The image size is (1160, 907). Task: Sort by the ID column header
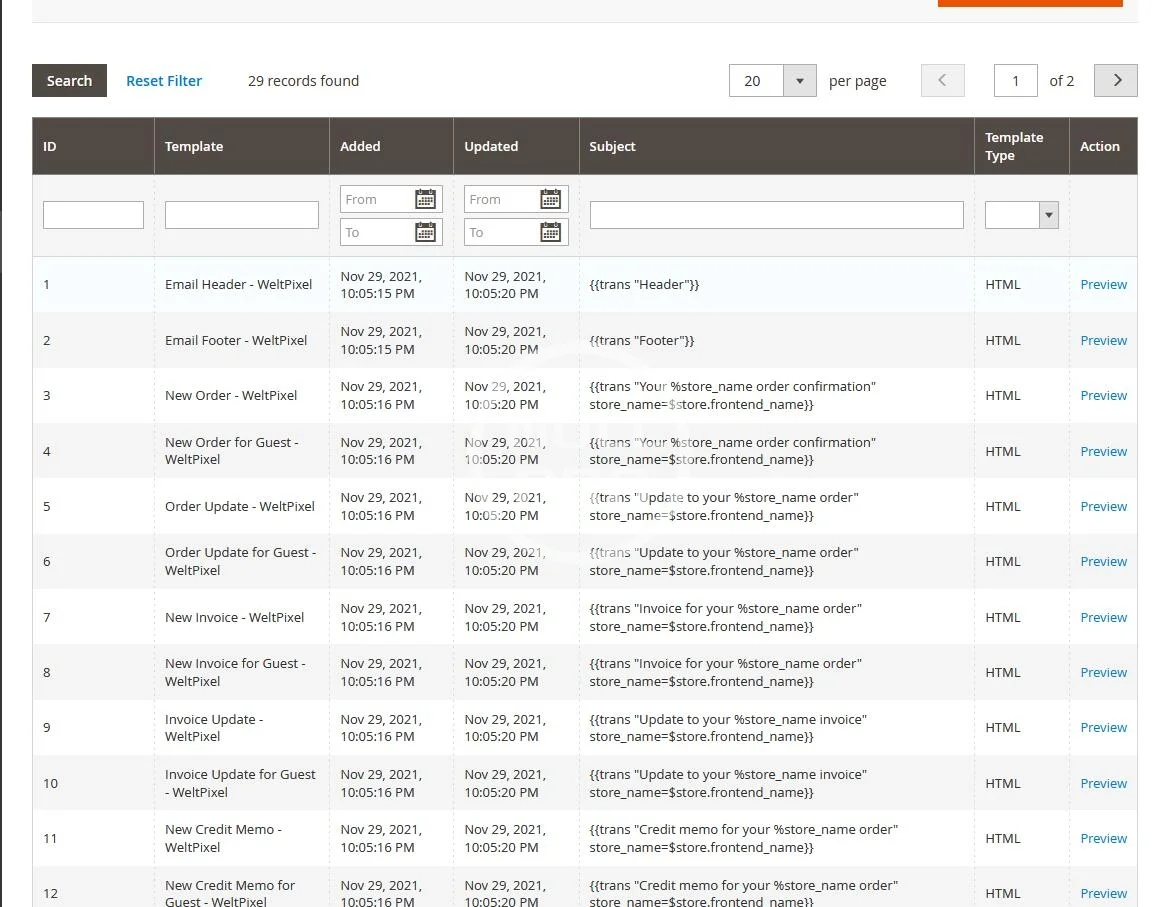[50, 146]
